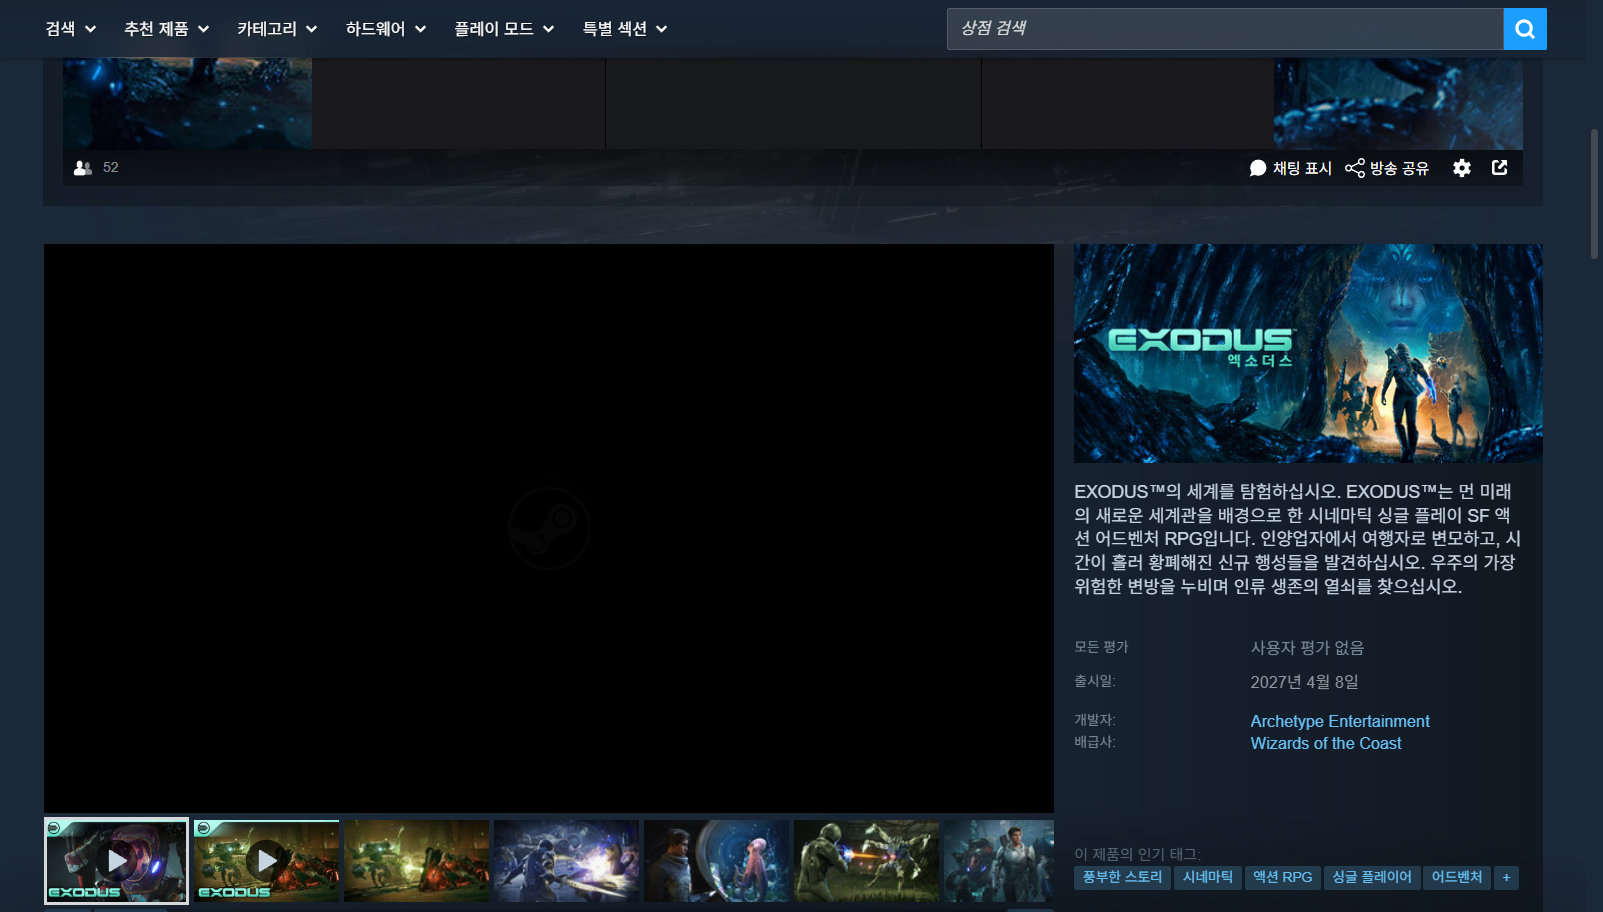Screen dimensions: 1603x912
Task: Select the screenshot thumbnail with bright light blast
Action: tap(567, 861)
